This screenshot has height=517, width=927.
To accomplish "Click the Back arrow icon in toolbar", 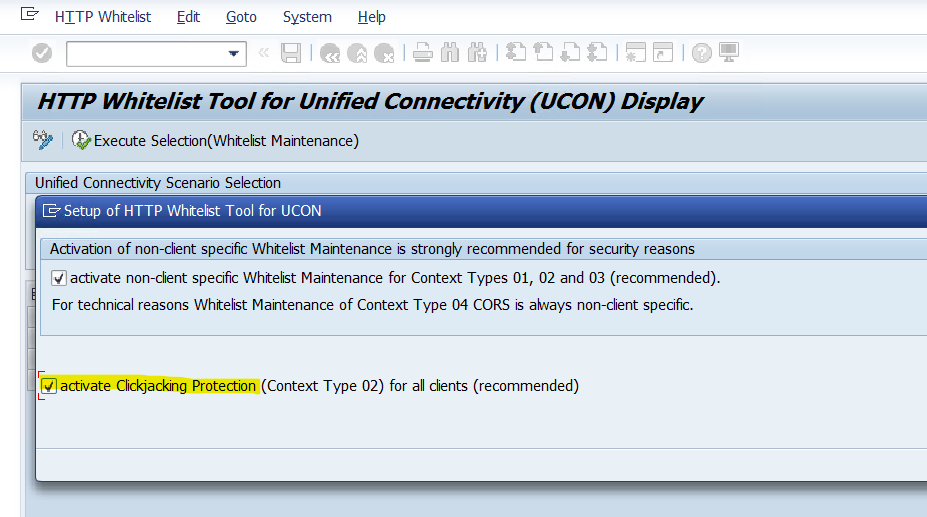I will coord(330,53).
